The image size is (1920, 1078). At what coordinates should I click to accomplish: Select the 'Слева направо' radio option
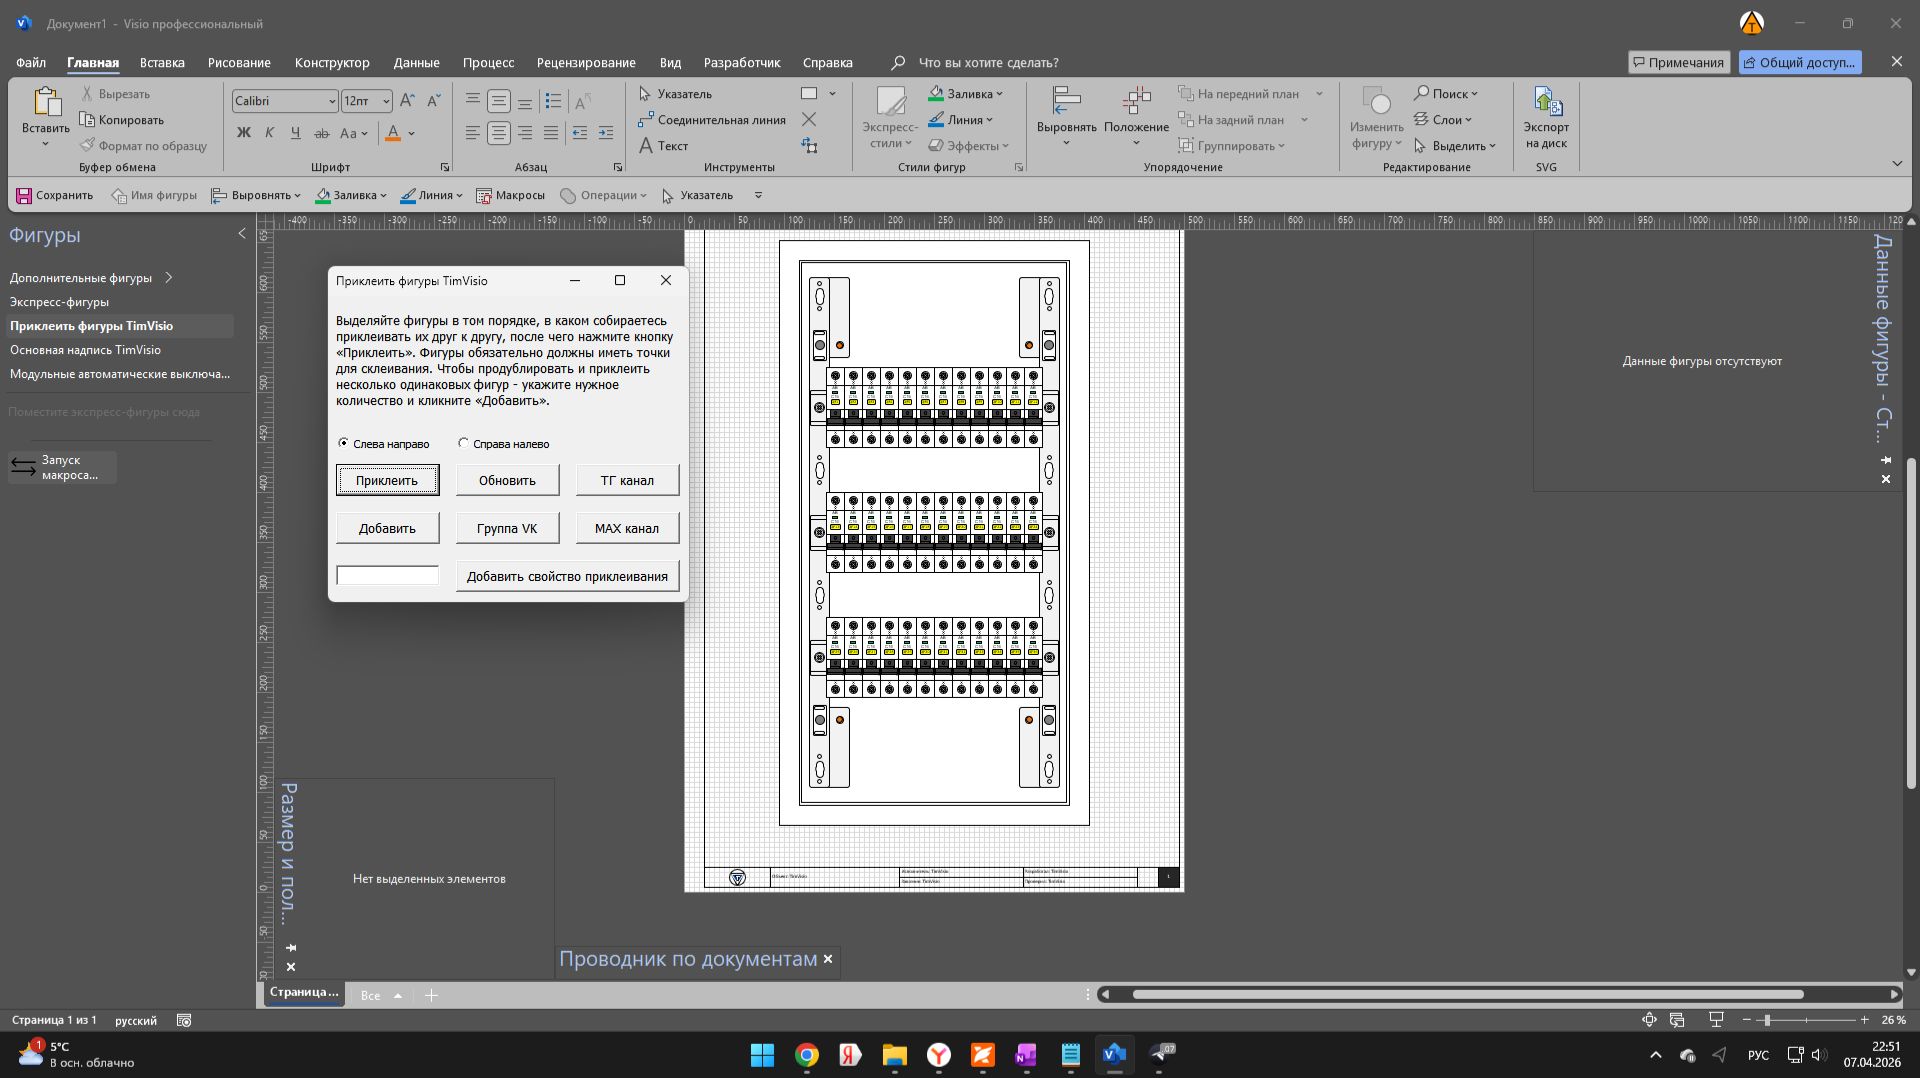(344, 443)
